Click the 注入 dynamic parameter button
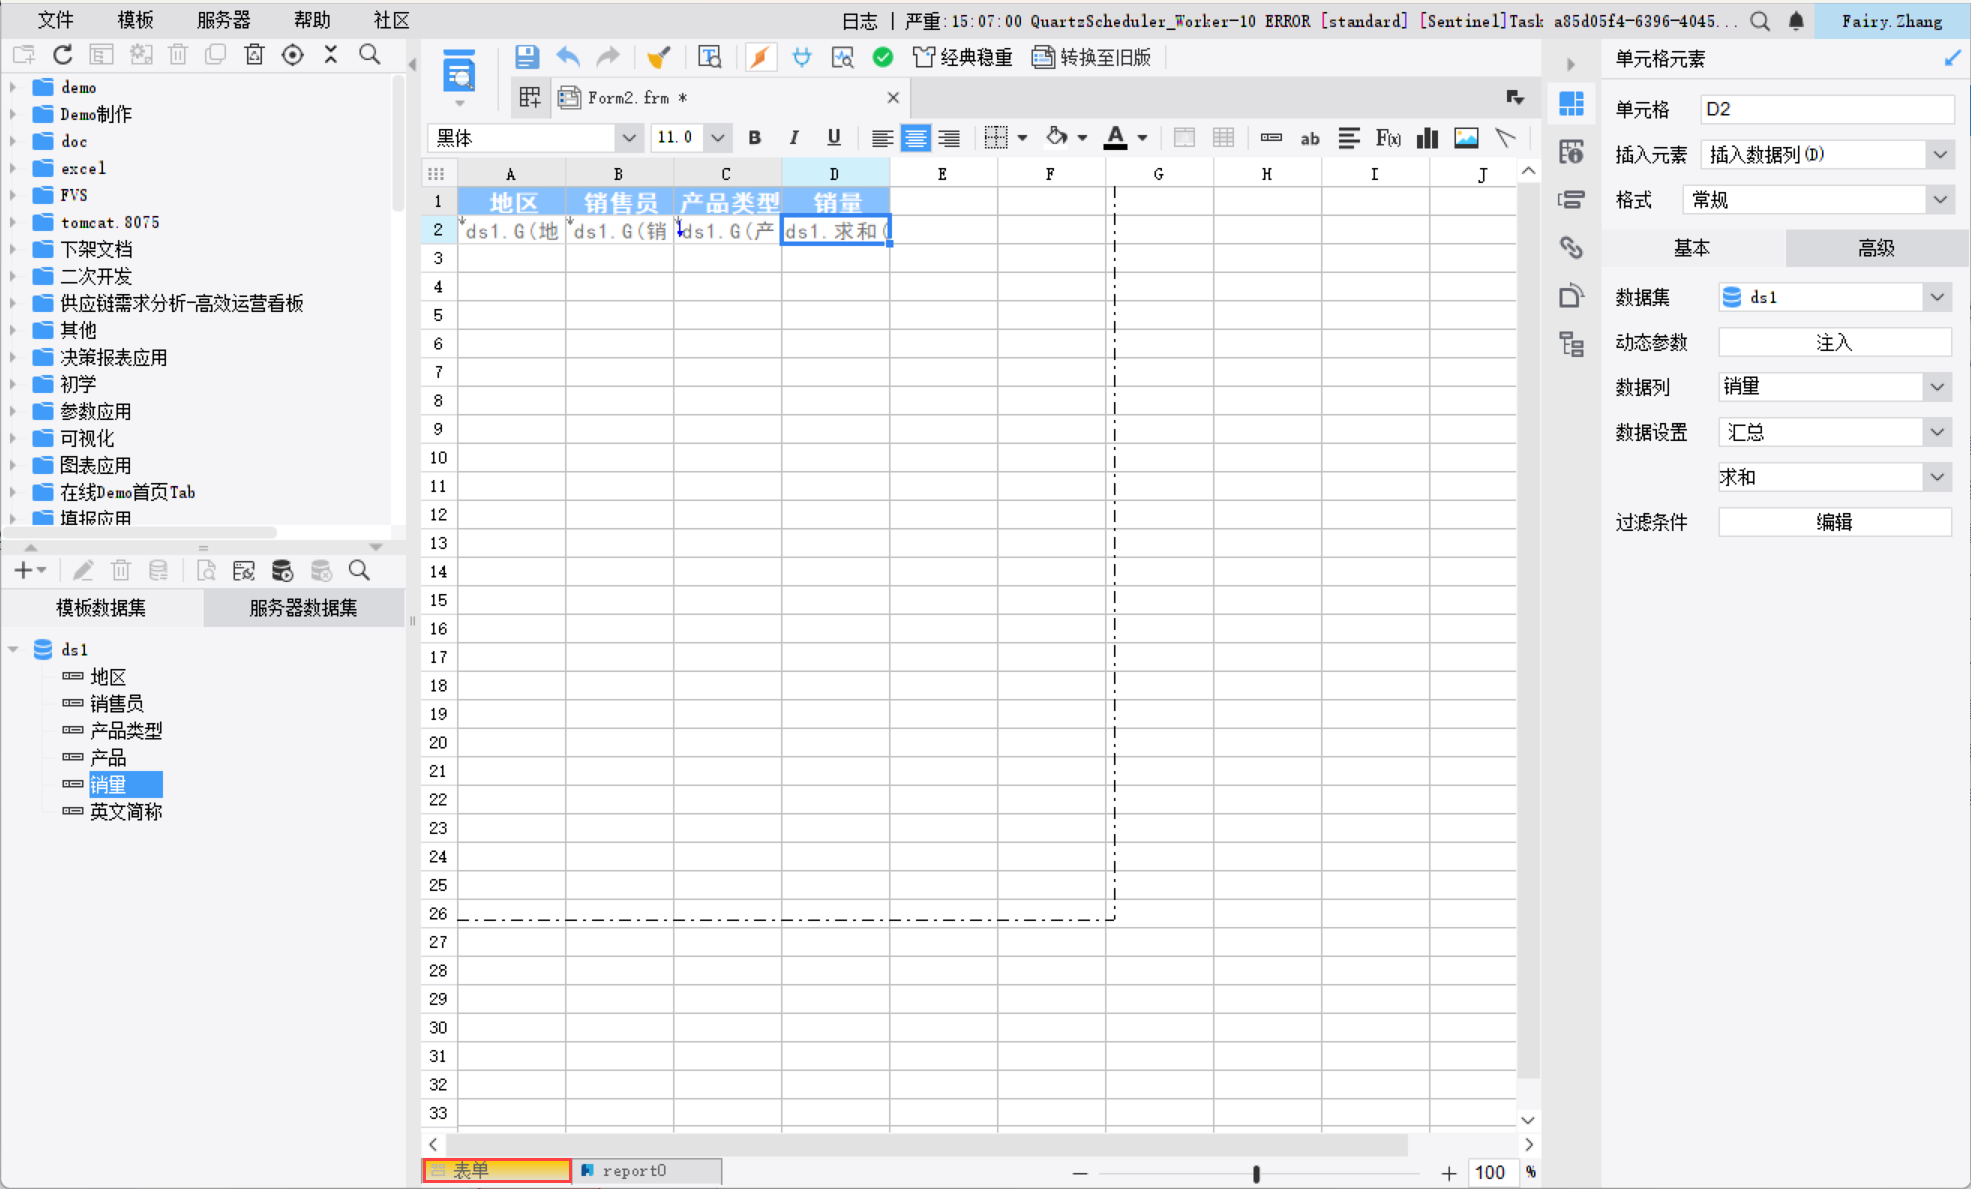This screenshot has width=1971, height=1189. (x=1834, y=342)
